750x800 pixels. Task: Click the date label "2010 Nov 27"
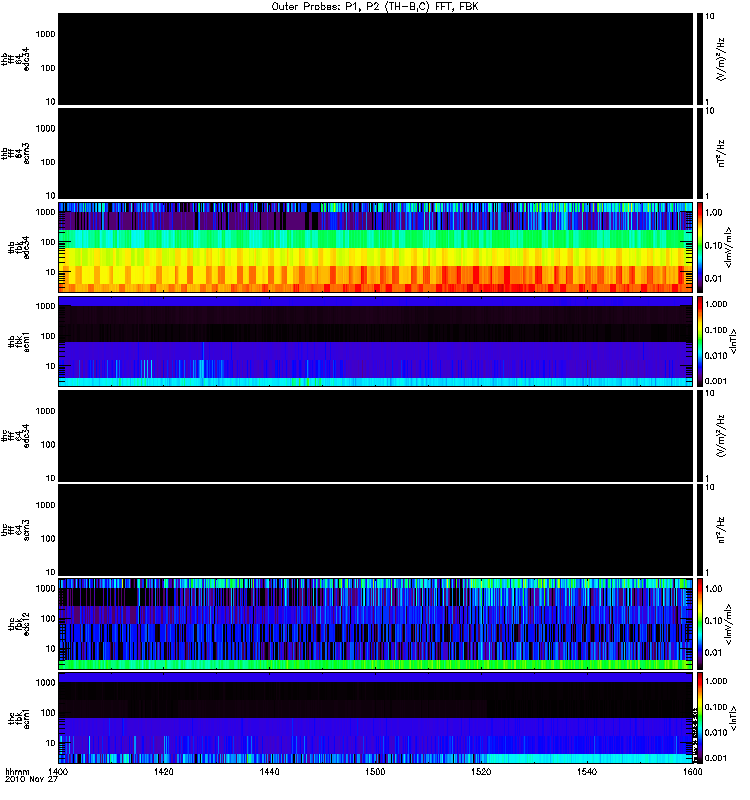pos(31,780)
